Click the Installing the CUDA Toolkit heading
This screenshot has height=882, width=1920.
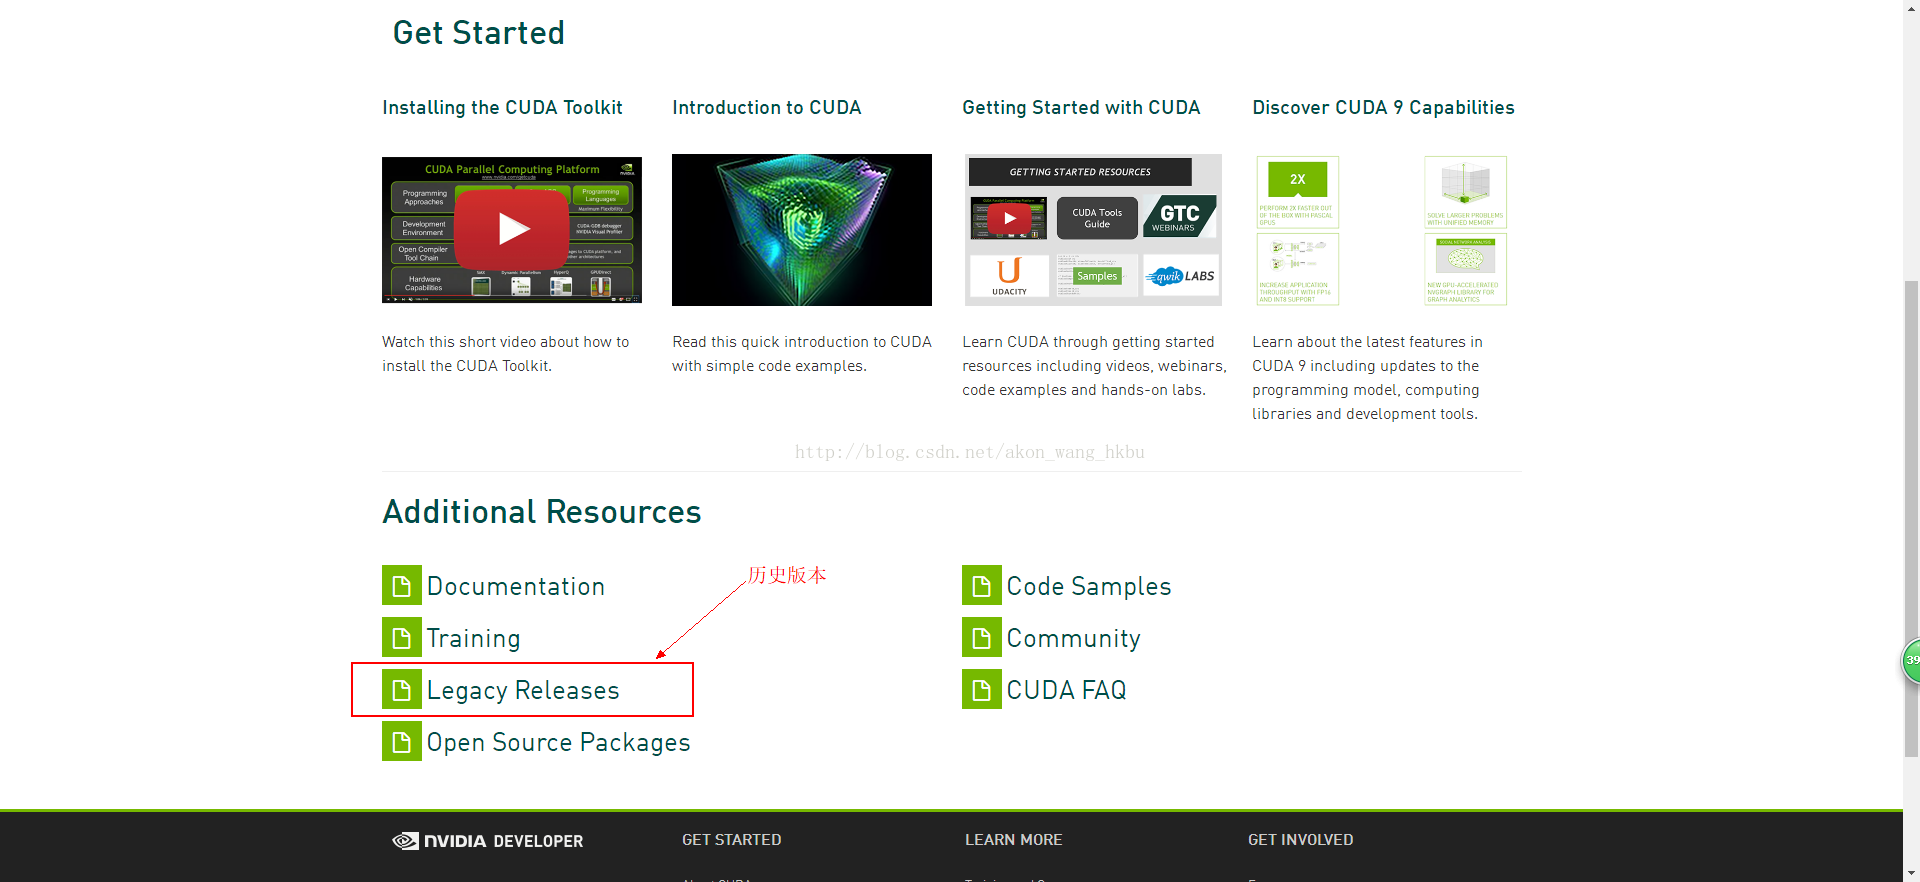502,107
